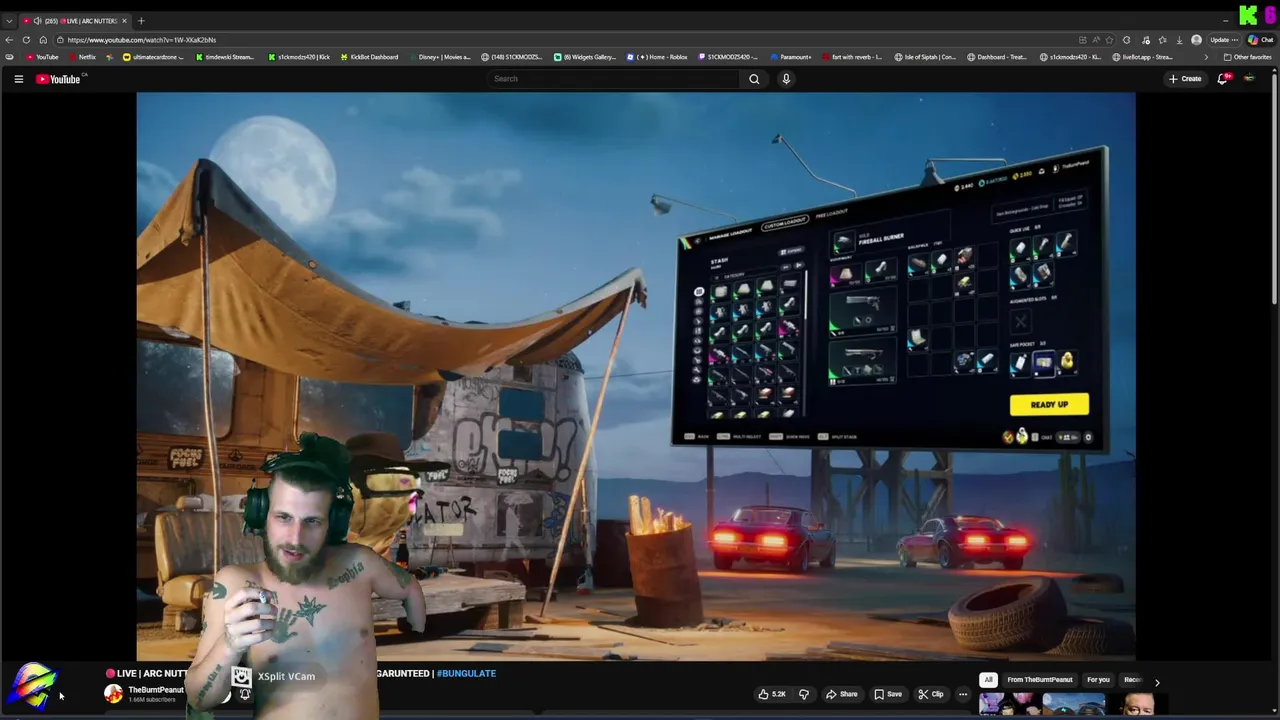The width and height of the screenshot is (1280, 720).
Task: Go back with the browser back arrow
Action: tap(9, 40)
